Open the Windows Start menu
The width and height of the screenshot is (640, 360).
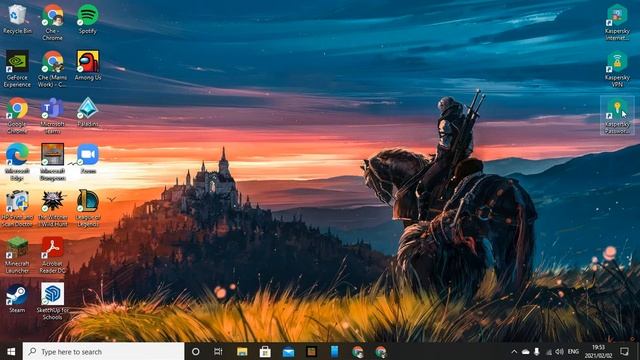pos(11,351)
